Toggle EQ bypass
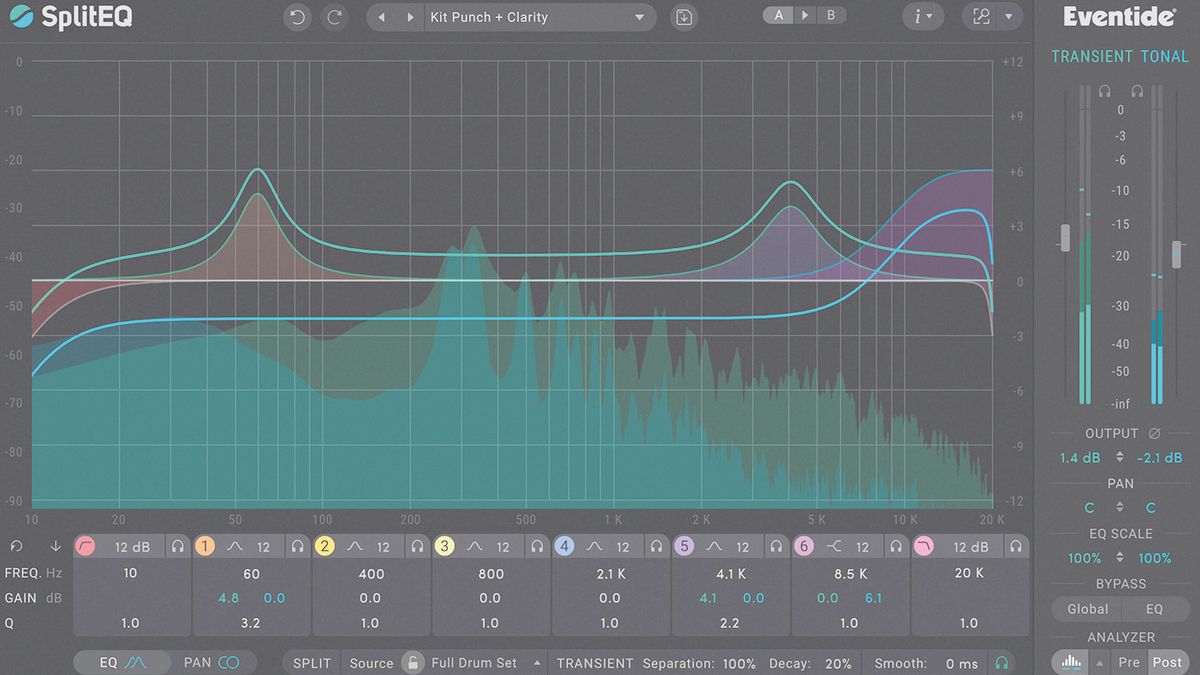 [1155, 608]
